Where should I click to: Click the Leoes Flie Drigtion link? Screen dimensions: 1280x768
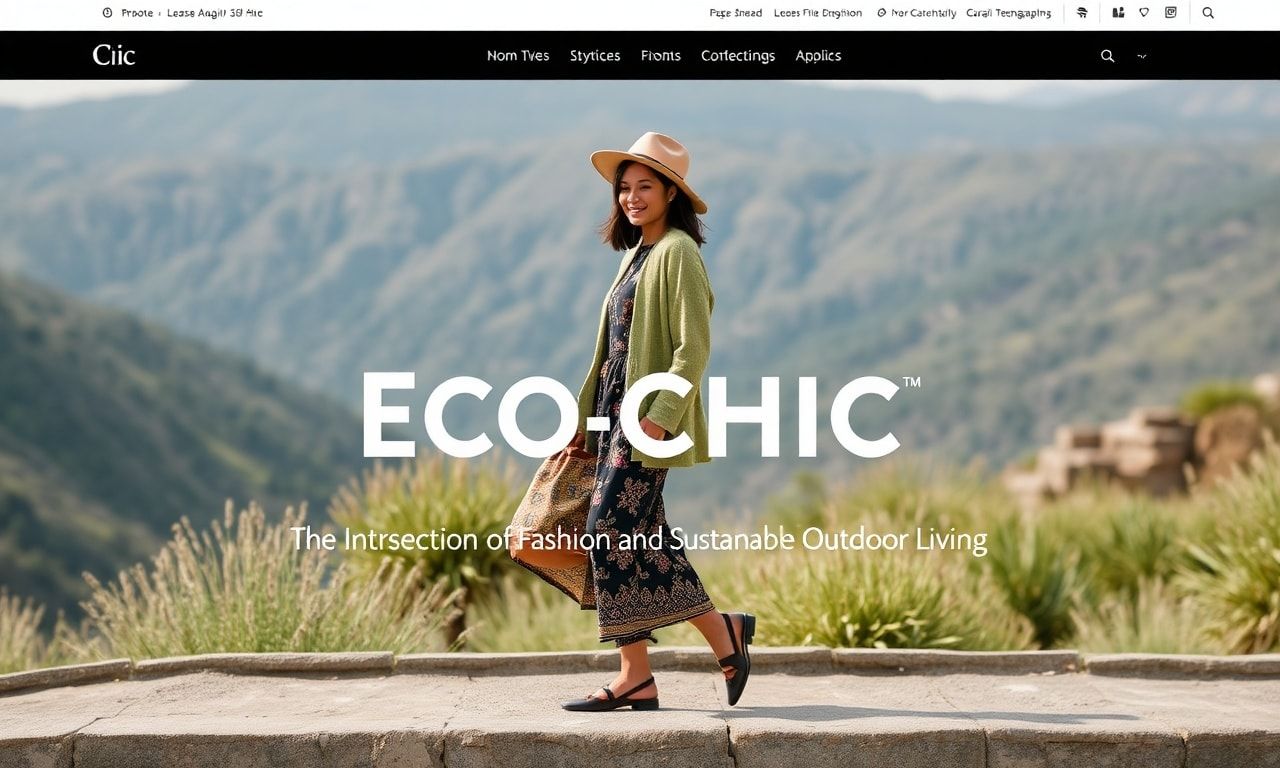point(818,13)
